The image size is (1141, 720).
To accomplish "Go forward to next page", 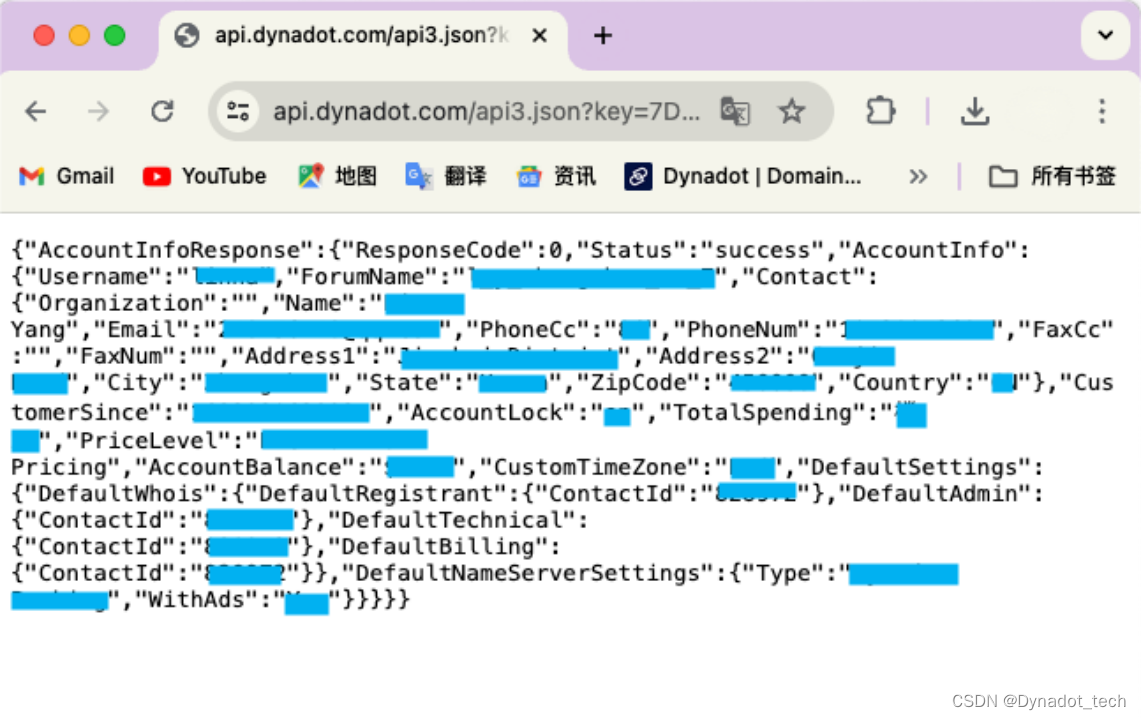I will pyautogui.click(x=98, y=111).
